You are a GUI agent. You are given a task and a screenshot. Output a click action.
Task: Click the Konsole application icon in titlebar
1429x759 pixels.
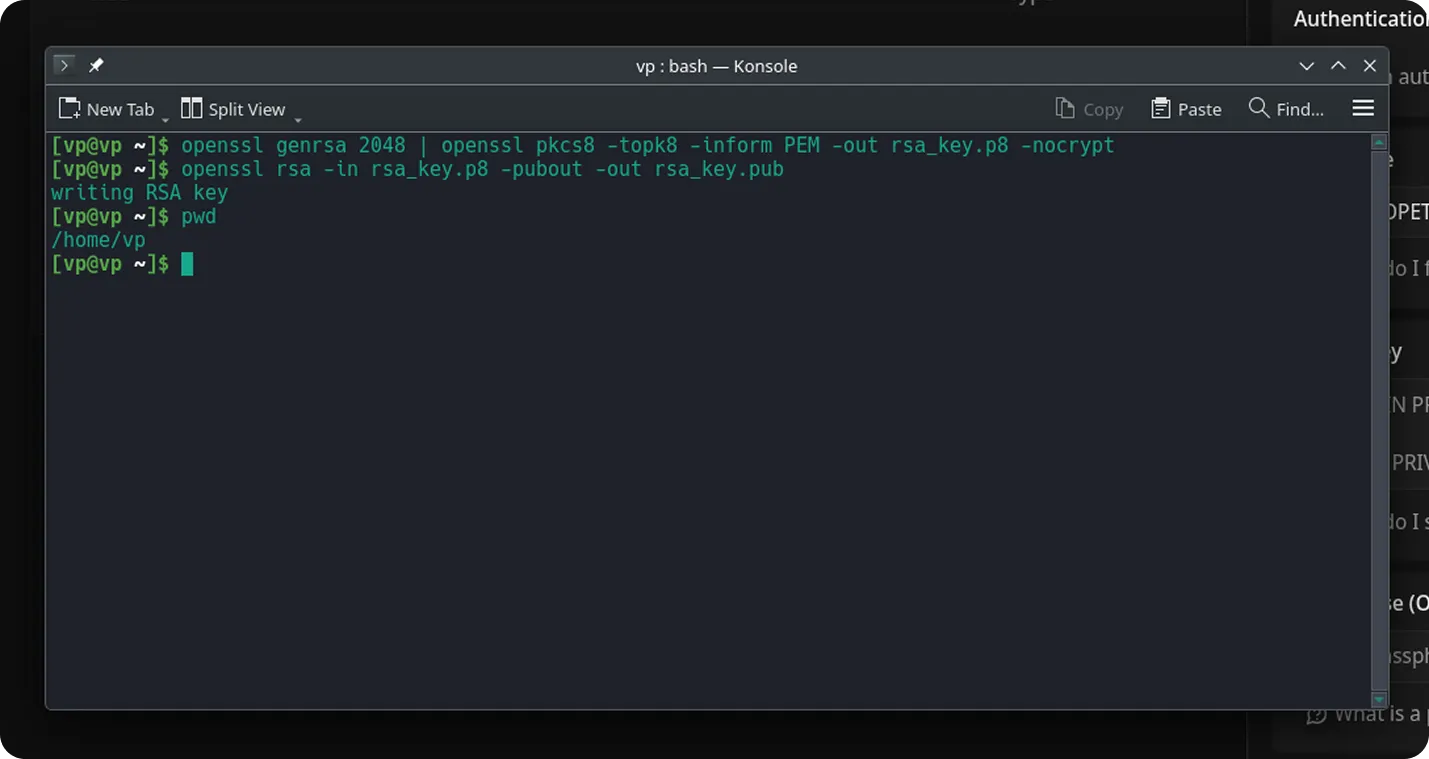click(x=64, y=65)
